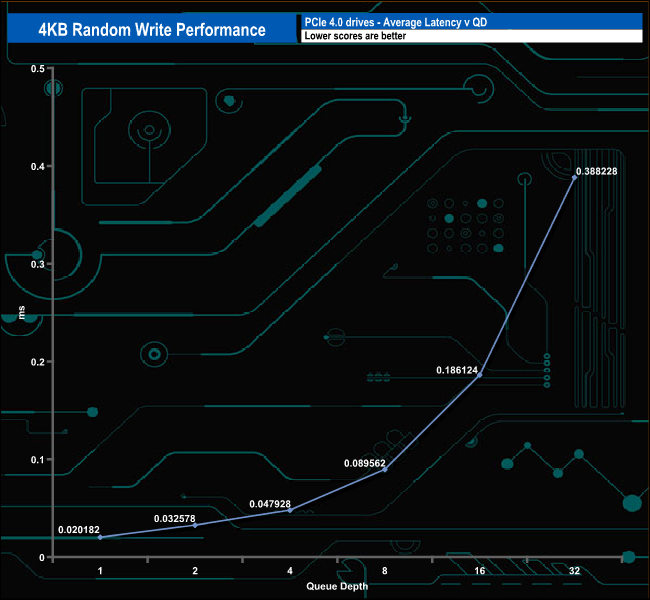Click the 0.2 y-axis tick label

(x=38, y=362)
